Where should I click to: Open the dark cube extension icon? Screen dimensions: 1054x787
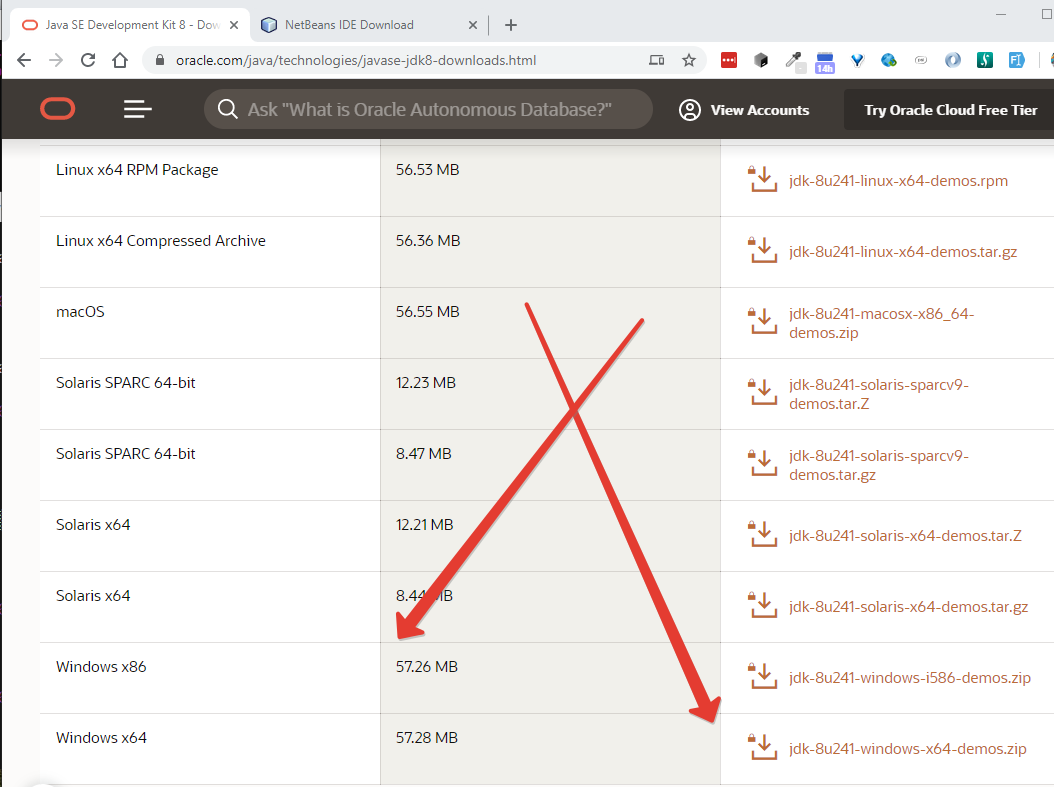[761, 60]
